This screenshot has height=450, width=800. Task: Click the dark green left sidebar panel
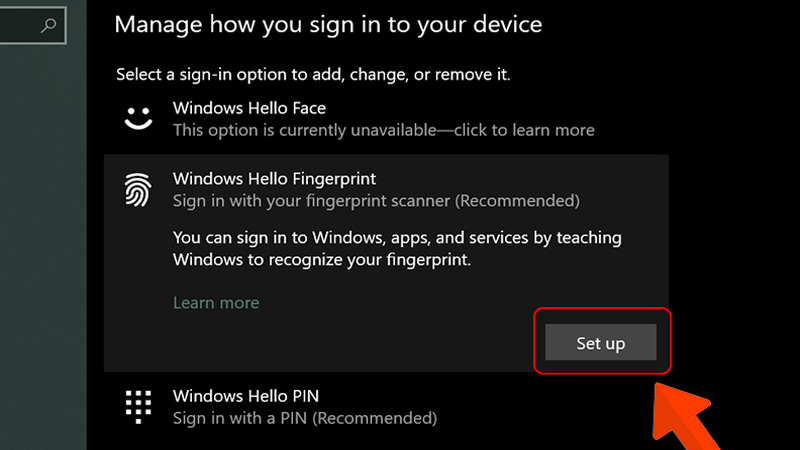click(x=43, y=250)
